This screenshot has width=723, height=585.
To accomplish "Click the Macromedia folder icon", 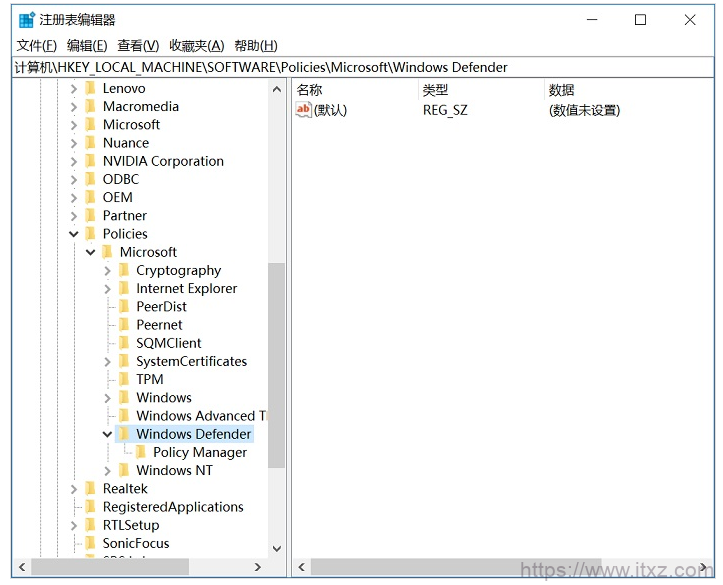I will pos(91,106).
